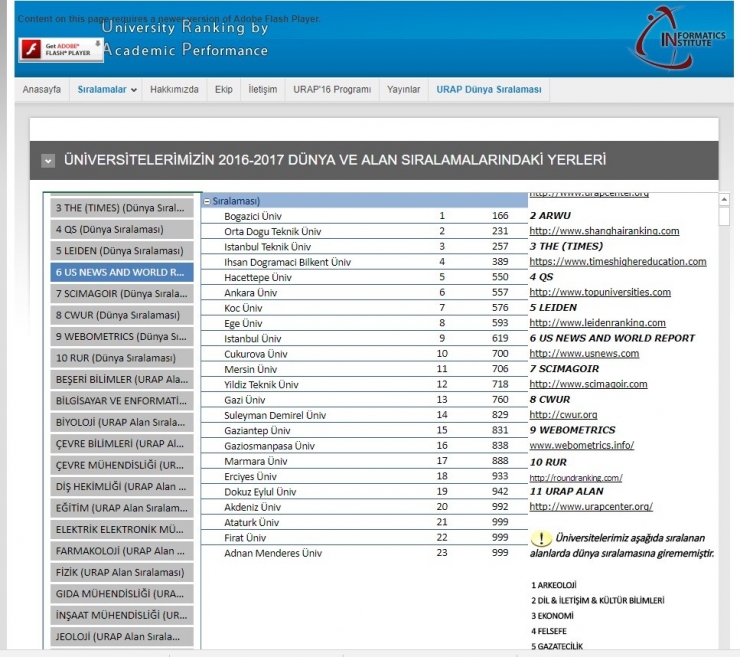The image size is (740, 657).
Task: Open the URAP'16 Programı menu item
Action: [x=332, y=89]
